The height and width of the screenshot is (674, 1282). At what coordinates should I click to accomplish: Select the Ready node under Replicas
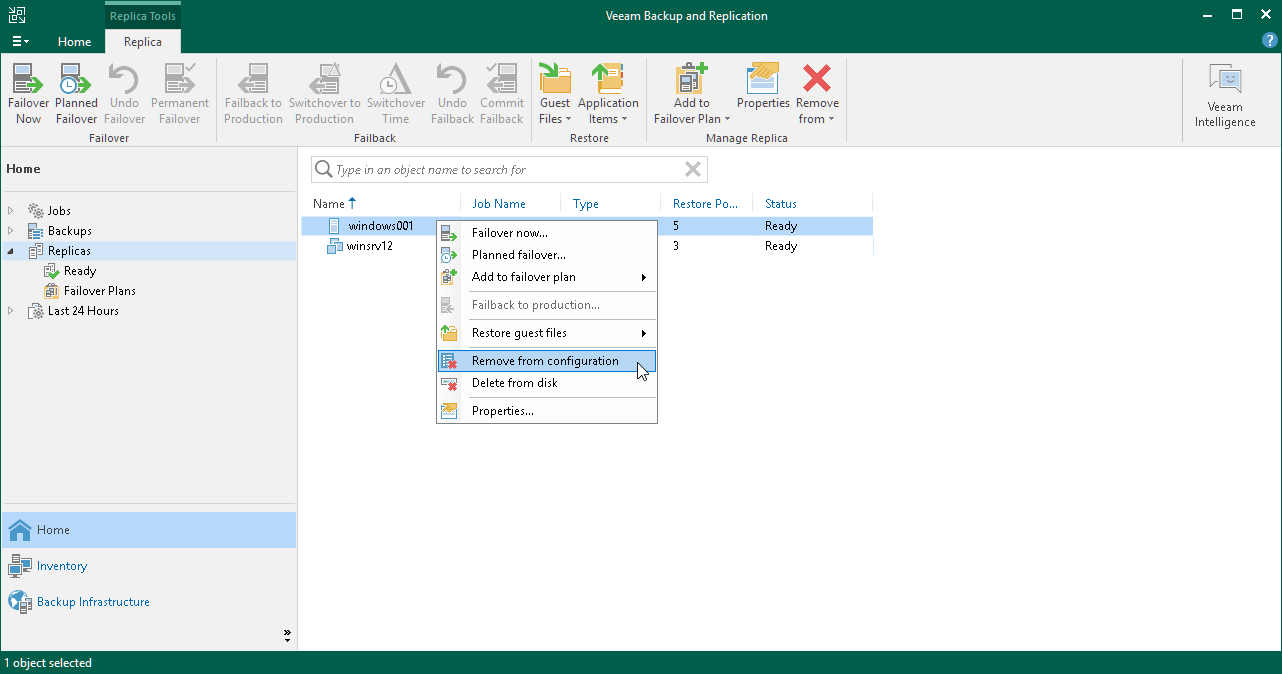[80, 271]
